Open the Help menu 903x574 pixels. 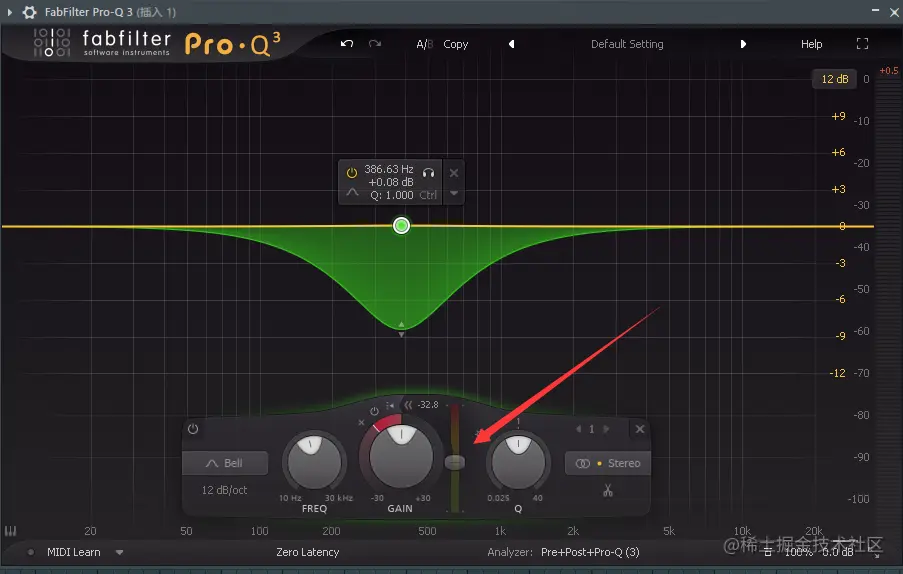pyautogui.click(x=811, y=44)
